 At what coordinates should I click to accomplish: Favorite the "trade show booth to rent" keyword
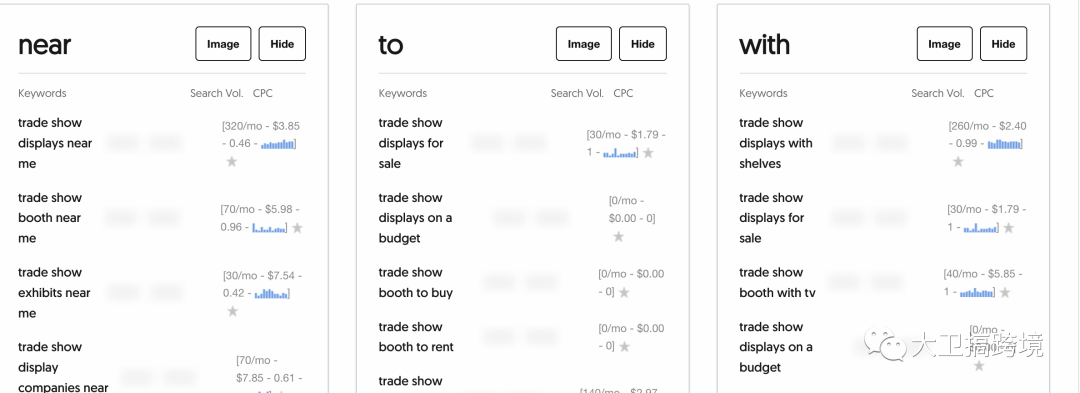[624, 346]
